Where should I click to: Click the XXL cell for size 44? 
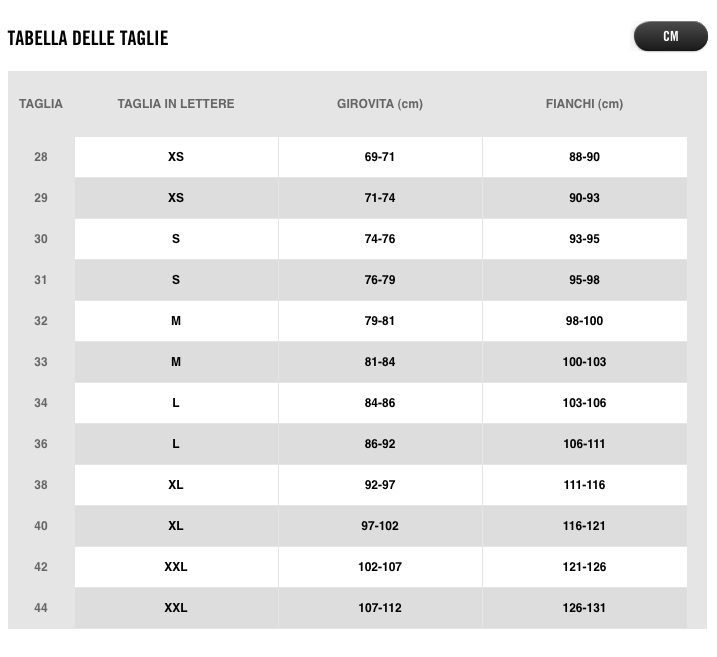pyautogui.click(x=176, y=608)
